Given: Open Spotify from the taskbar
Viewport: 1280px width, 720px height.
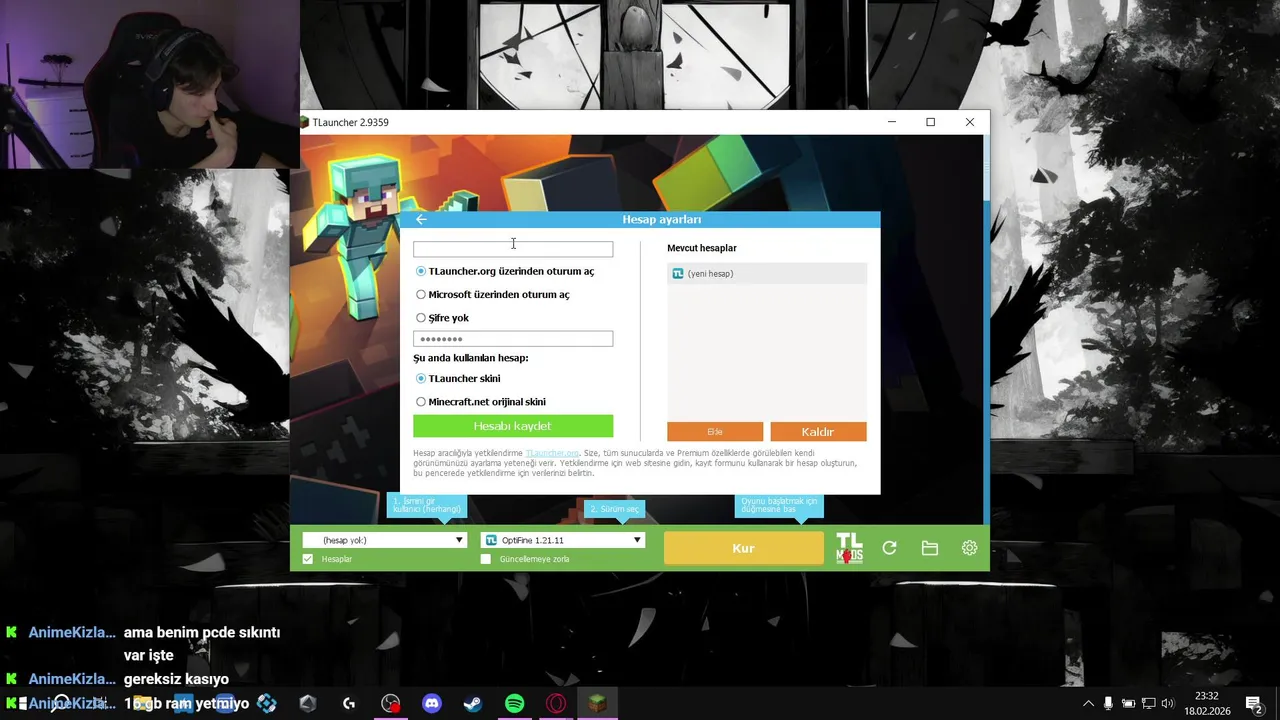Looking at the screenshot, I should pos(514,704).
